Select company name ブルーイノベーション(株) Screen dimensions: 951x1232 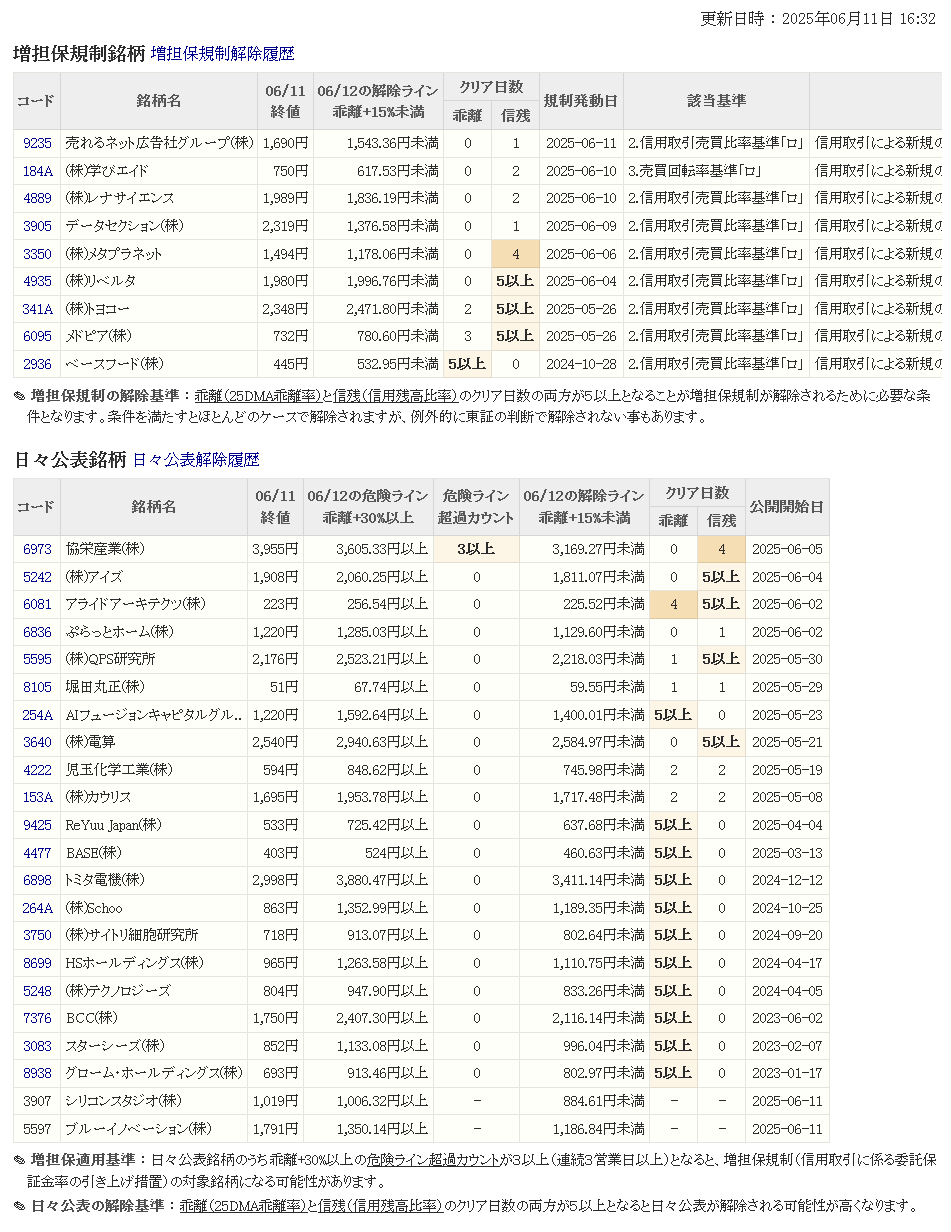pos(138,1129)
